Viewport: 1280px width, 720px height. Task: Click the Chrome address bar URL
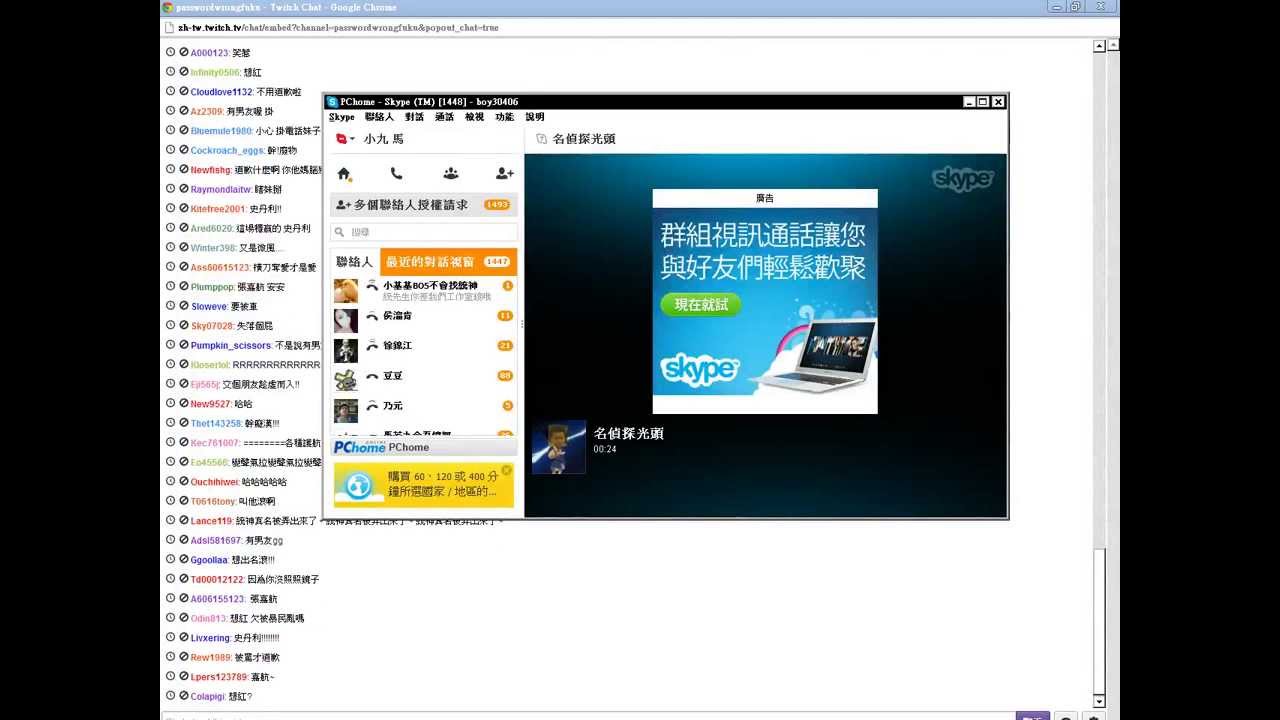(x=338, y=27)
